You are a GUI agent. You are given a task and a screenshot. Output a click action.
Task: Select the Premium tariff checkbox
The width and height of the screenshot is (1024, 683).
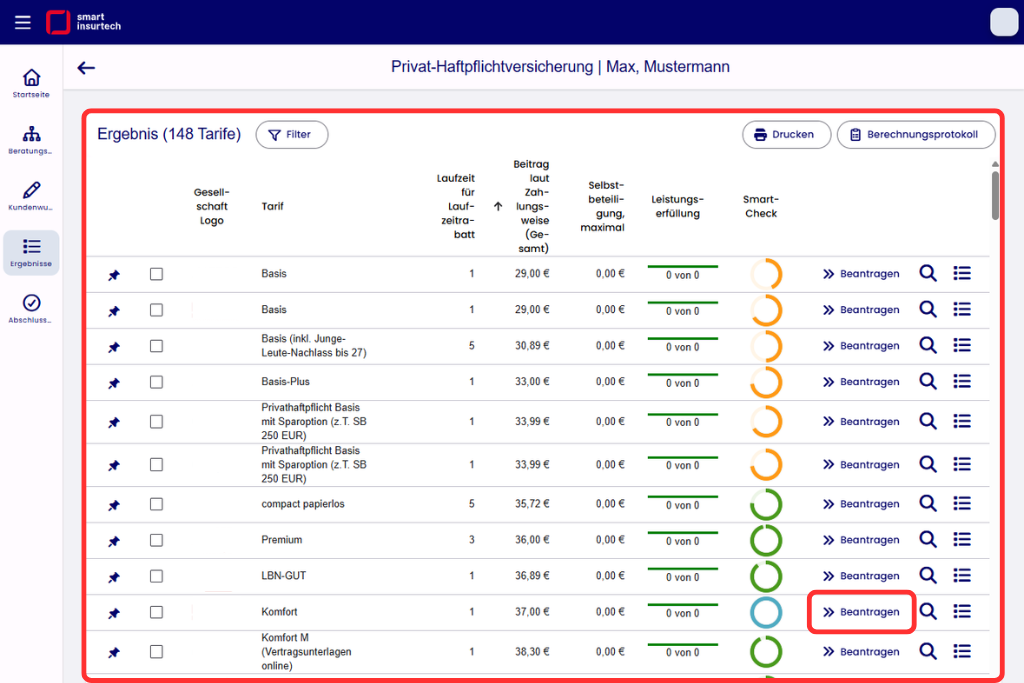coord(156,540)
